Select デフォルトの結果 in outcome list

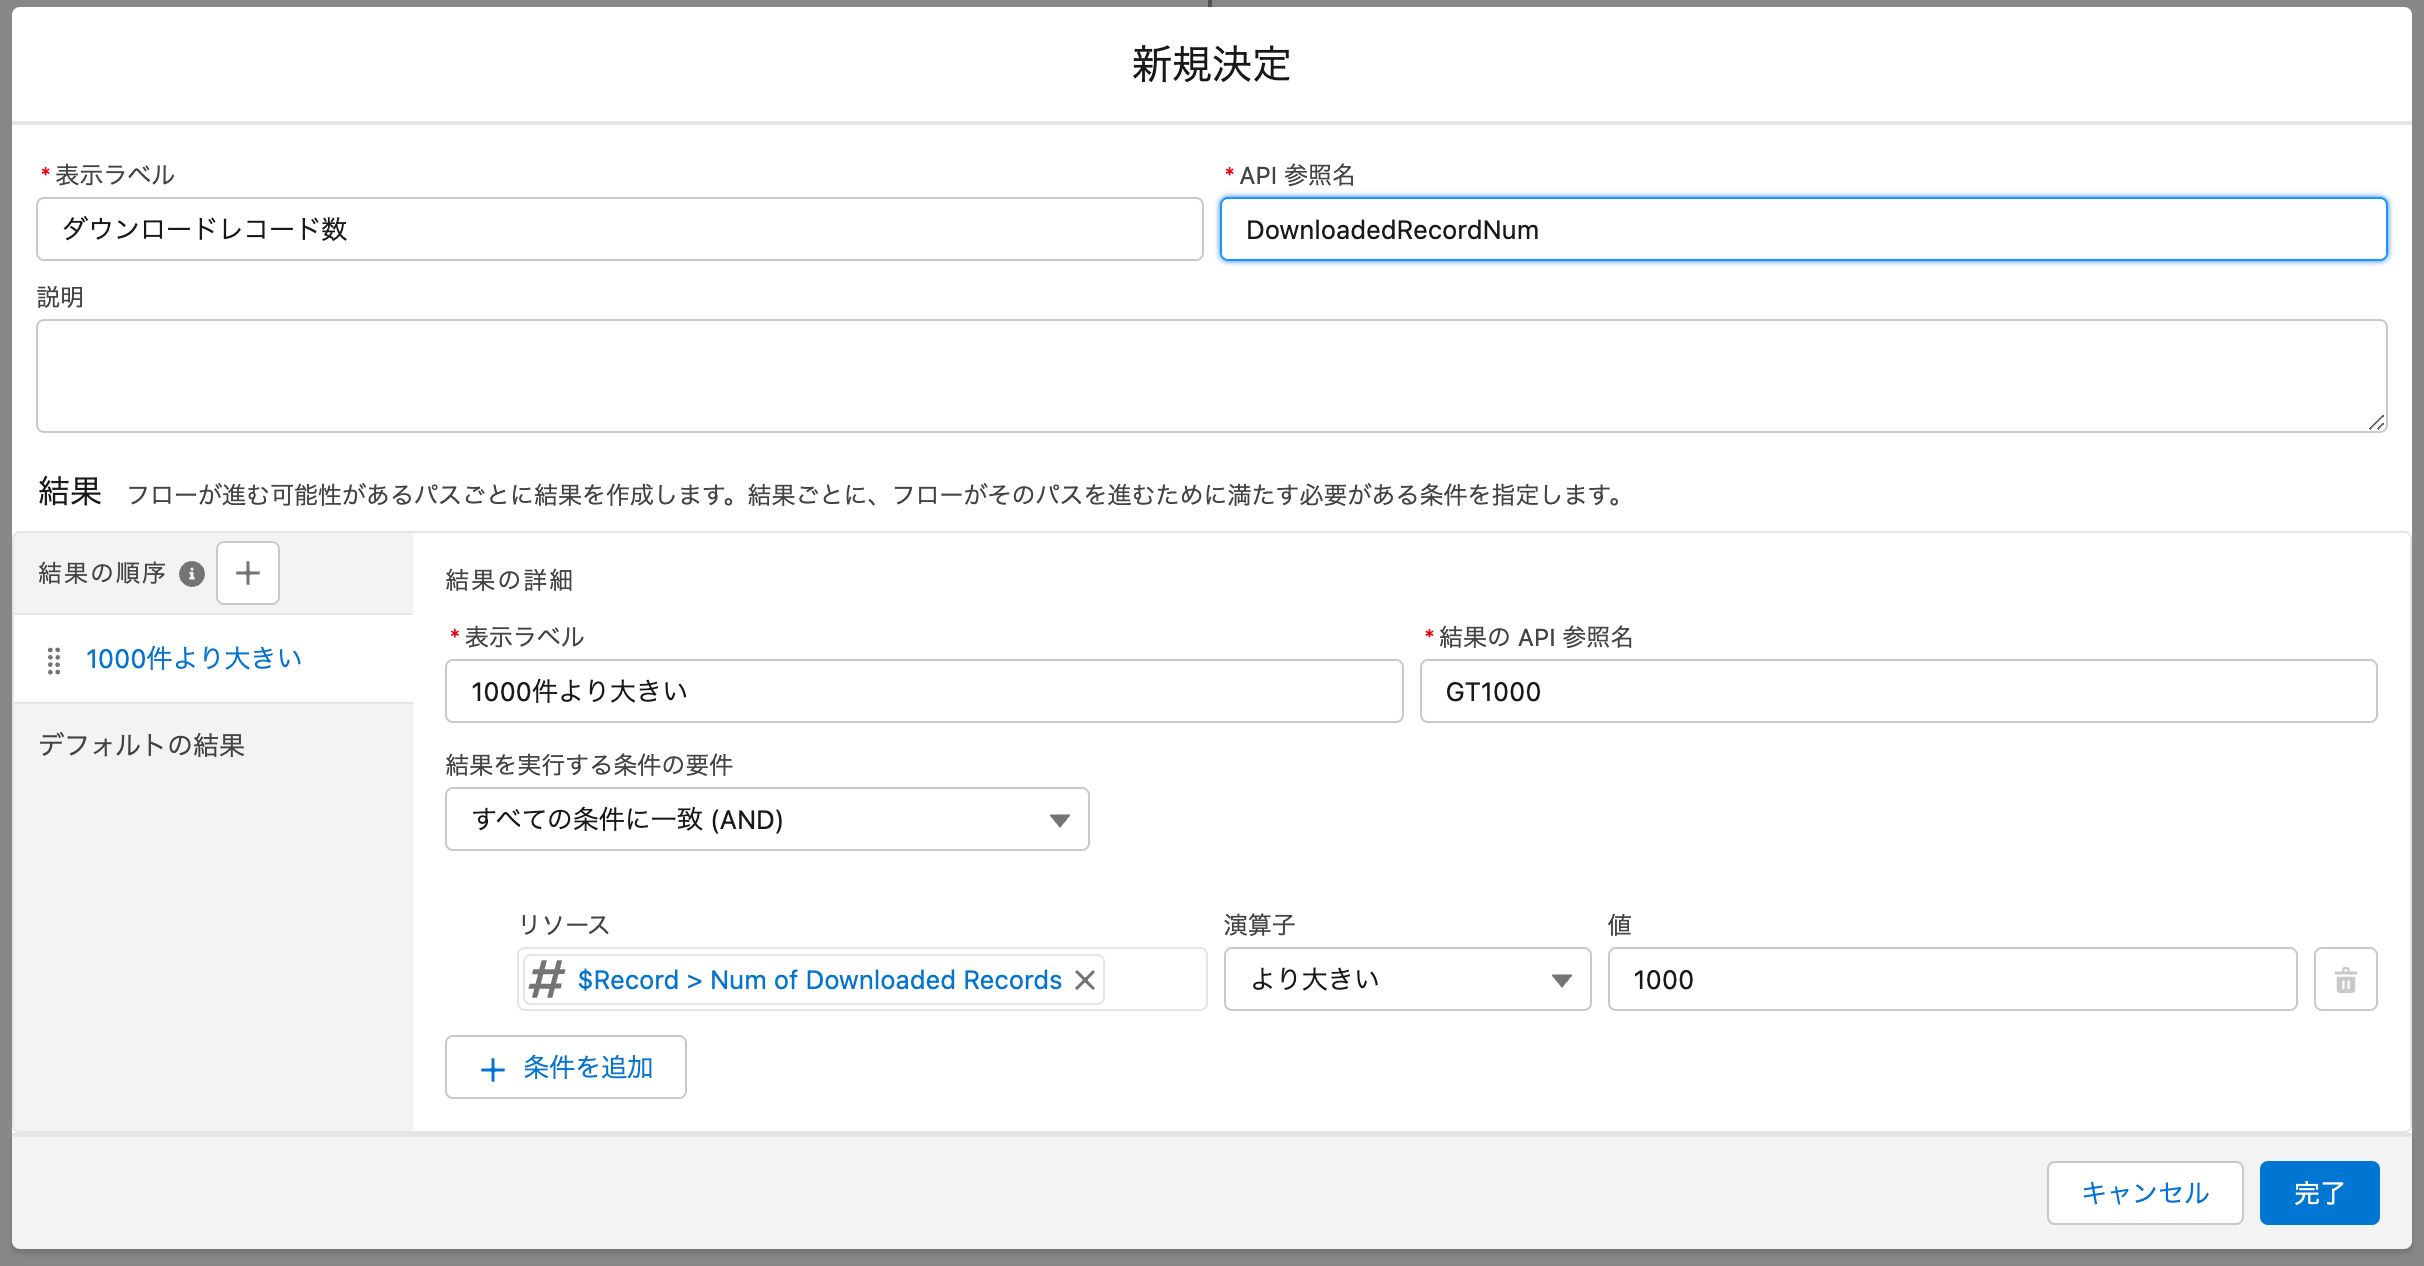[142, 745]
